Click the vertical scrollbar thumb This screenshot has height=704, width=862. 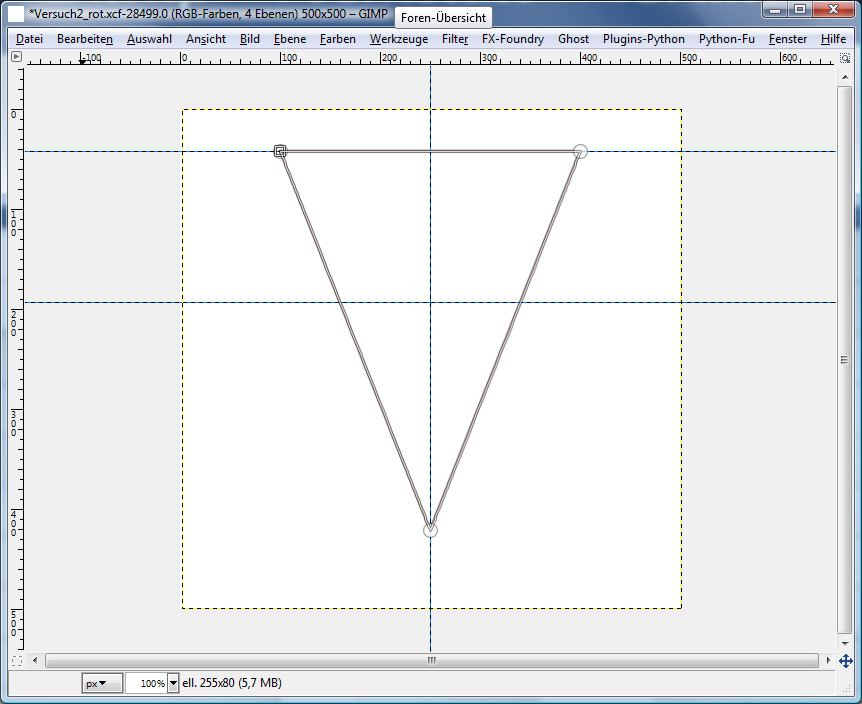(x=845, y=360)
